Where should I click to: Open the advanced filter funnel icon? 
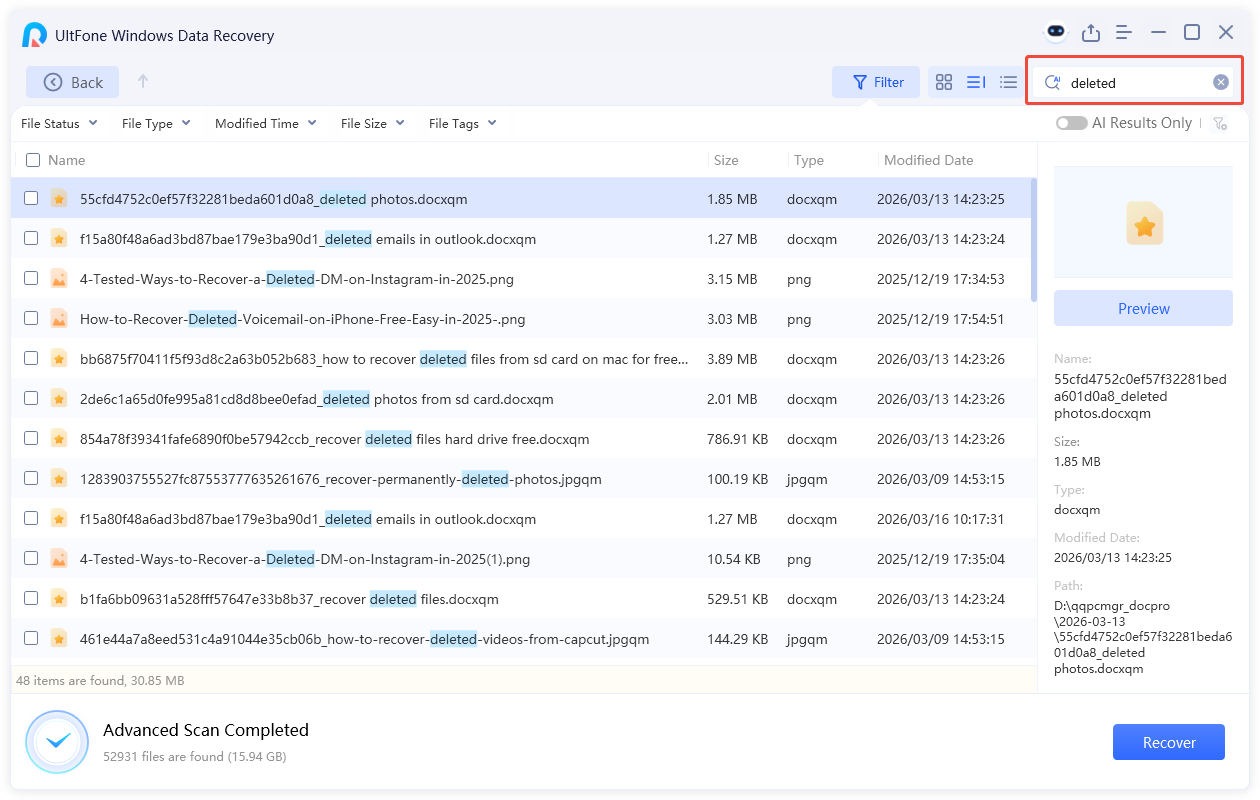(x=1220, y=123)
